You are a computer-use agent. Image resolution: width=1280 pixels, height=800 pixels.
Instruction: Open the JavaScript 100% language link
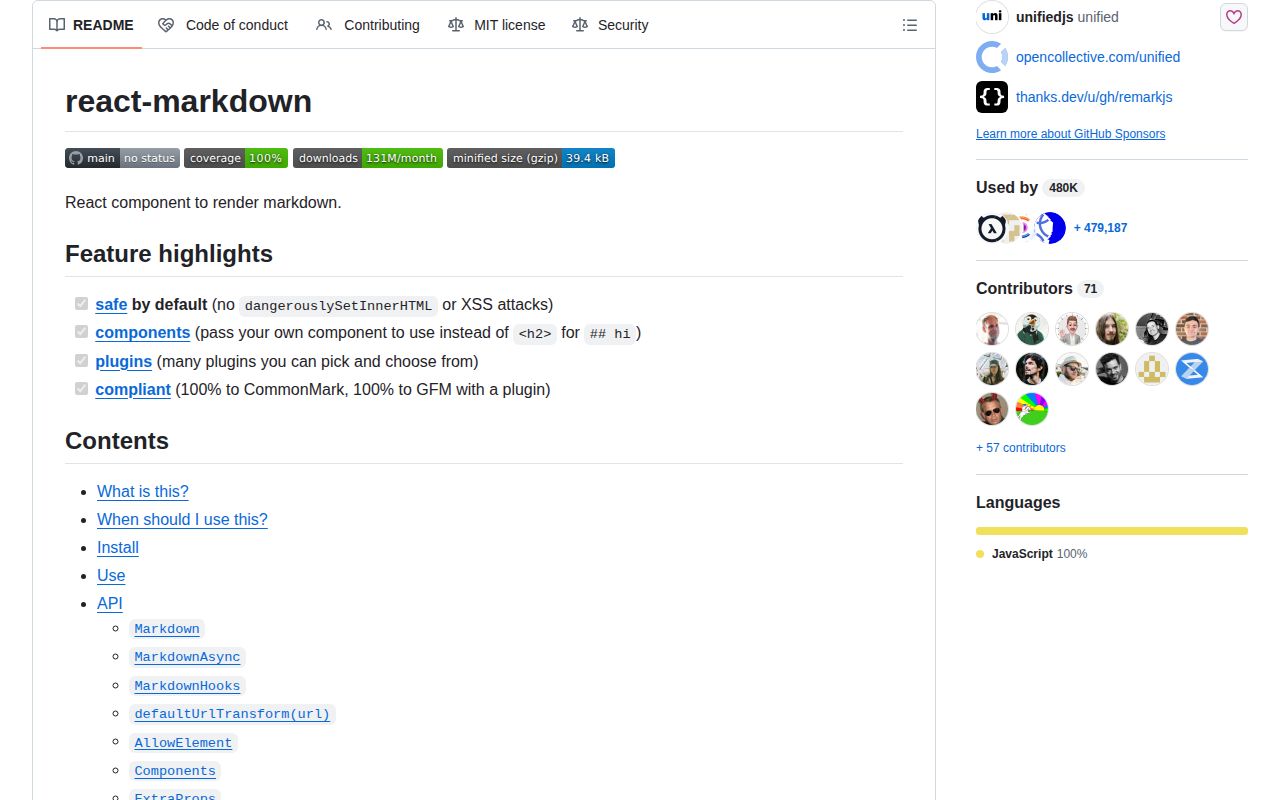click(1032, 554)
